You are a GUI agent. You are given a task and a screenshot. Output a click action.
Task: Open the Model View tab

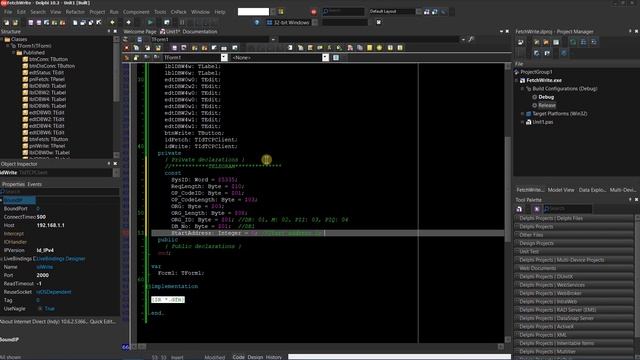561,190
